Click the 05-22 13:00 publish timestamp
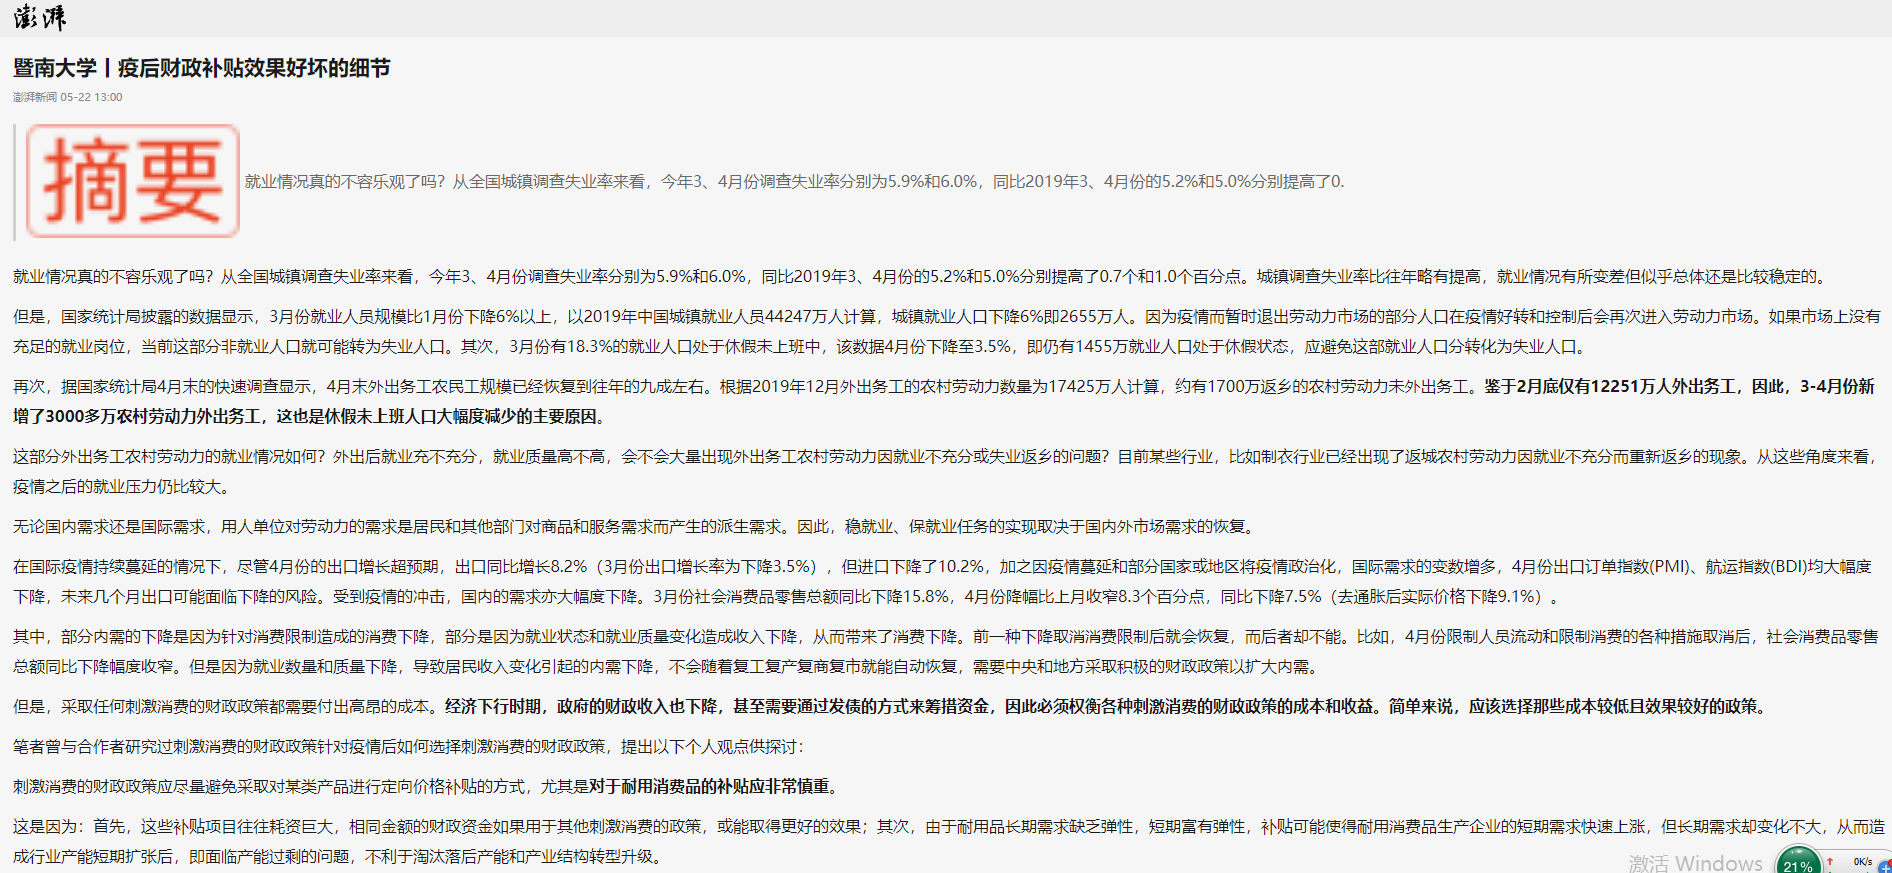Screen dimensions: 1892x873 click(x=91, y=97)
